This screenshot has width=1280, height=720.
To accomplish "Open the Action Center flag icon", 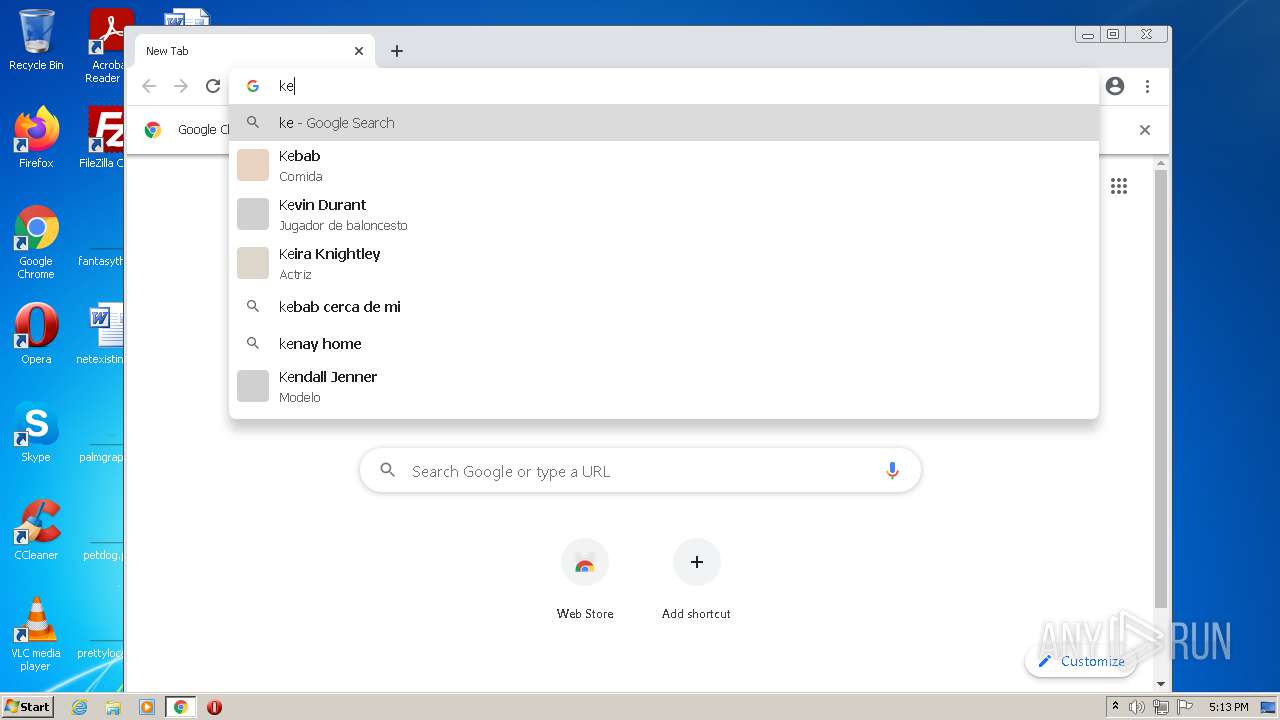I will (1184, 707).
